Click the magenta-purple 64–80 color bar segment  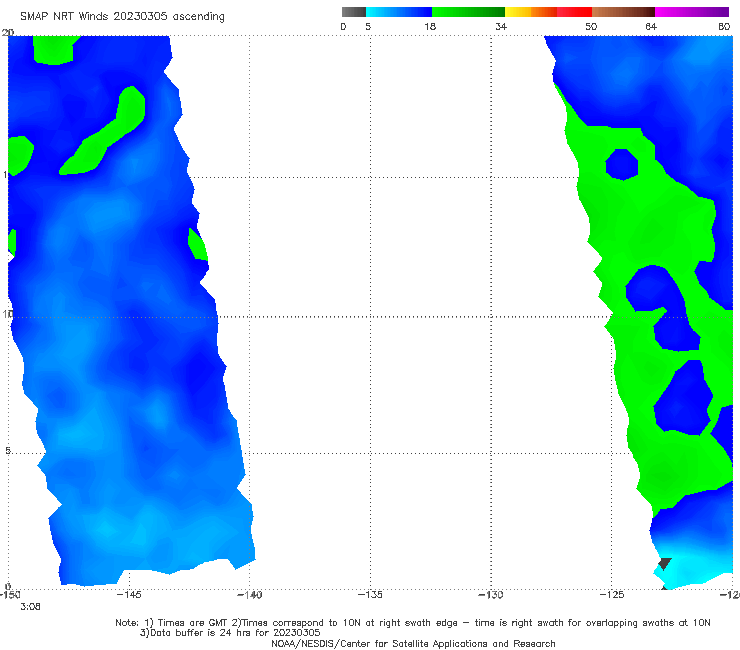pos(692,12)
